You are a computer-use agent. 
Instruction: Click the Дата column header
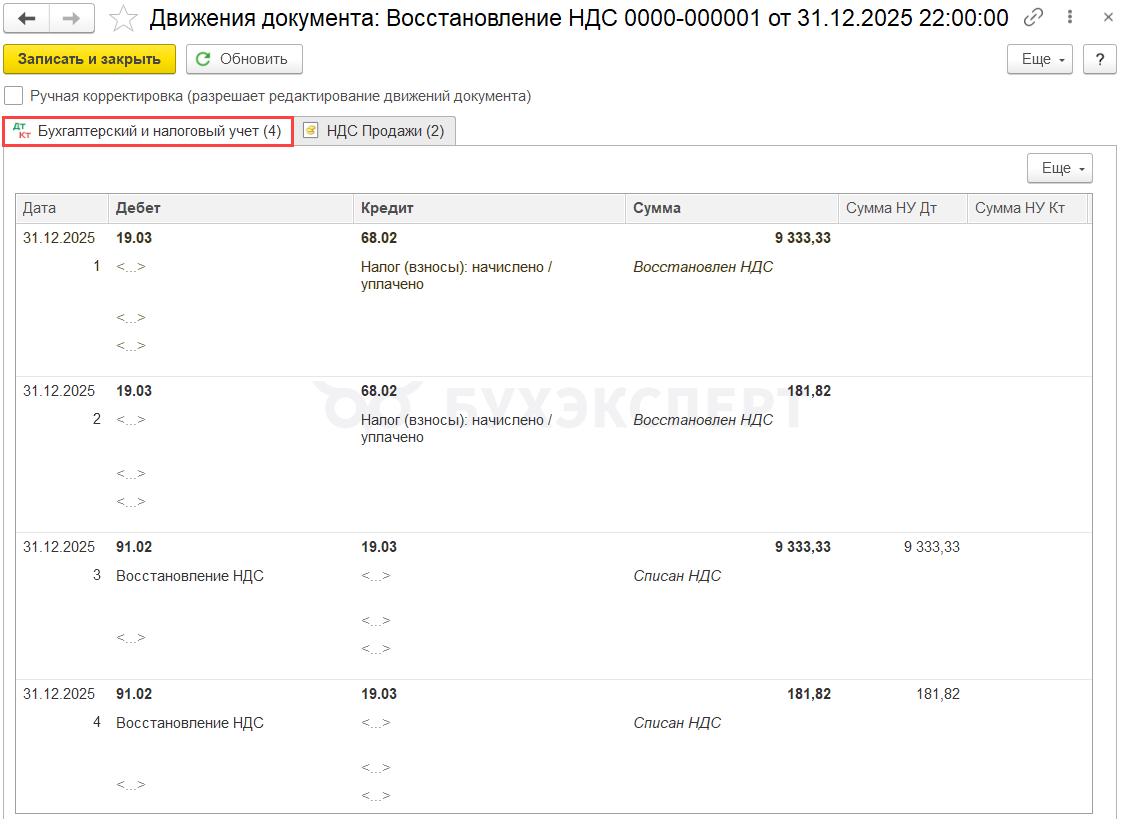coord(62,208)
